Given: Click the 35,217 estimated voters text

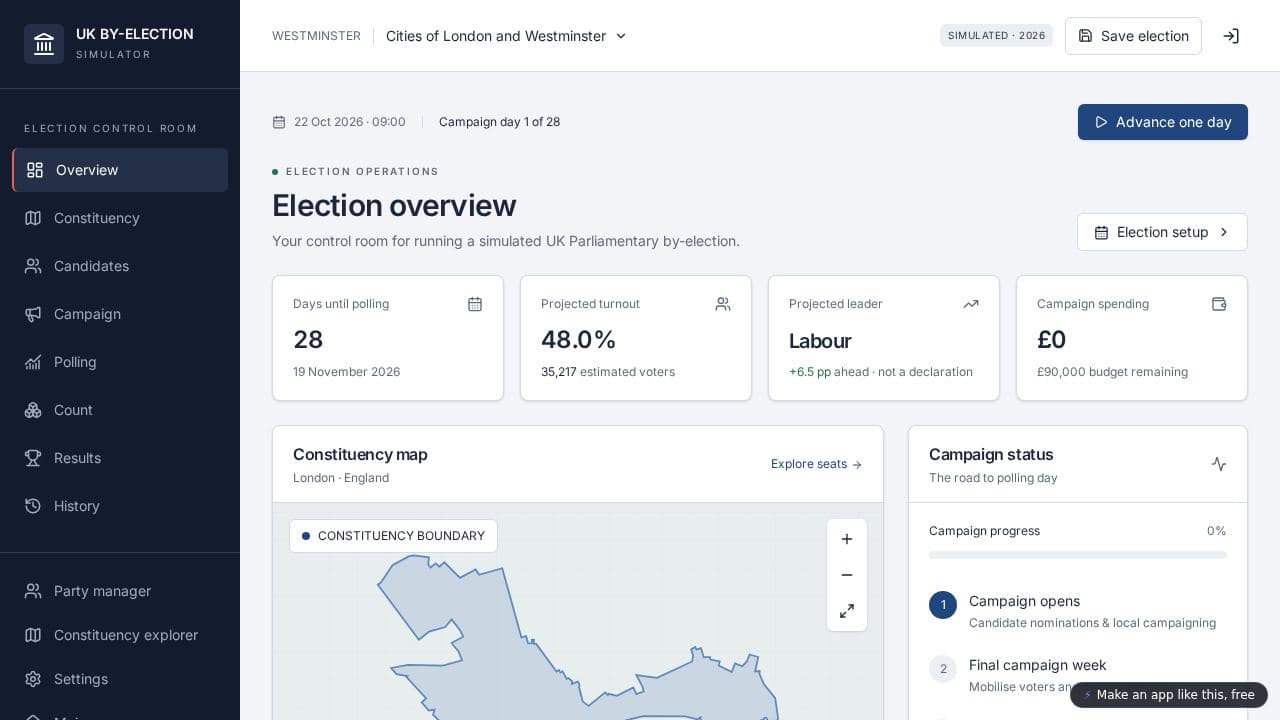Looking at the screenshot, I should pyautogui.click(x=608, y=372).
